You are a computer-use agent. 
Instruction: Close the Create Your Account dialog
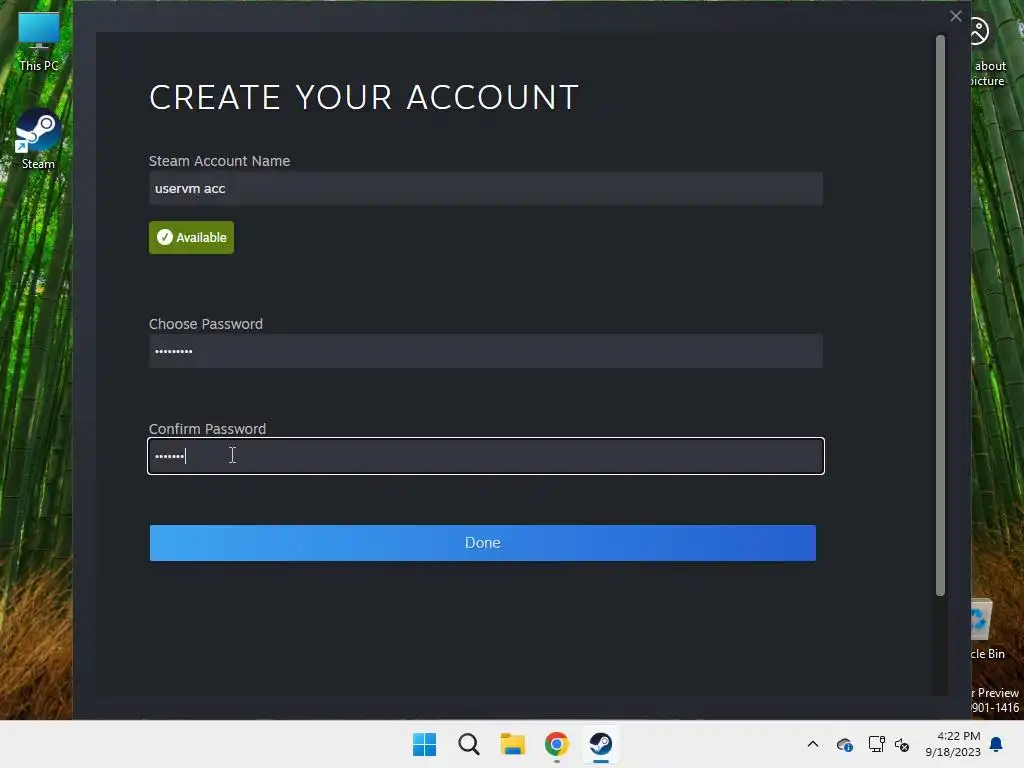955,16
